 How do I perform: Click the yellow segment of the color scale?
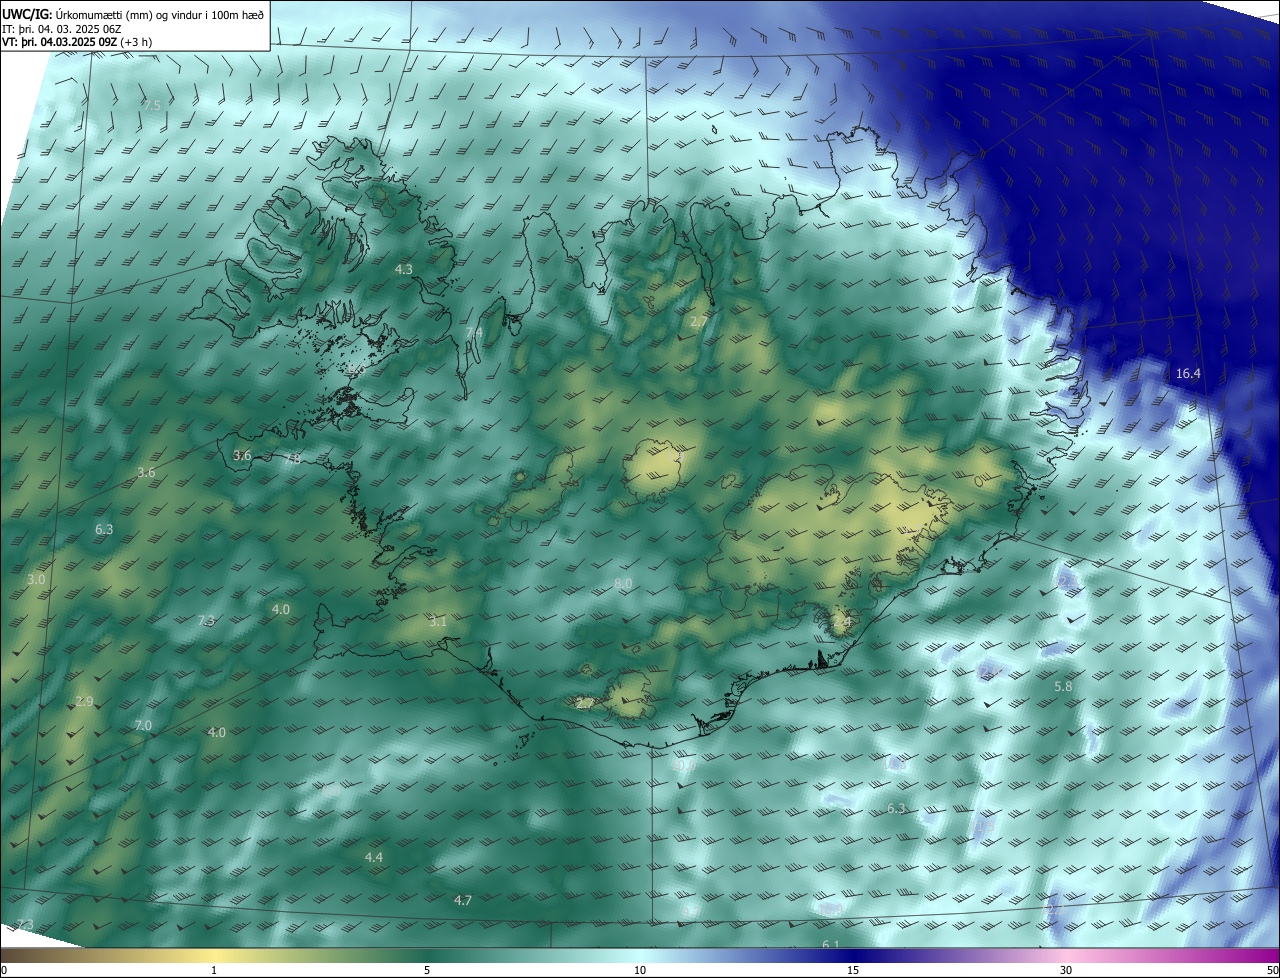tap(214, 956)
